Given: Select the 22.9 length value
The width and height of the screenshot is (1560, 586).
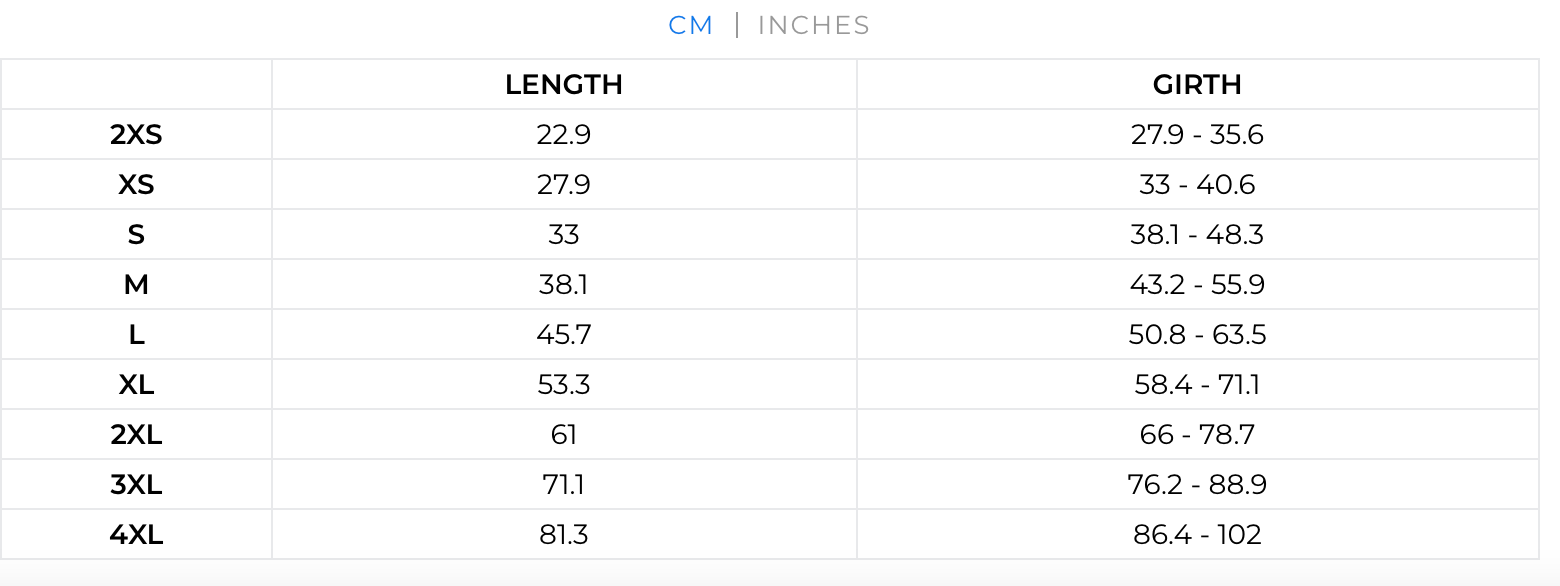Looking at the screenshot, I should [564, 135].
